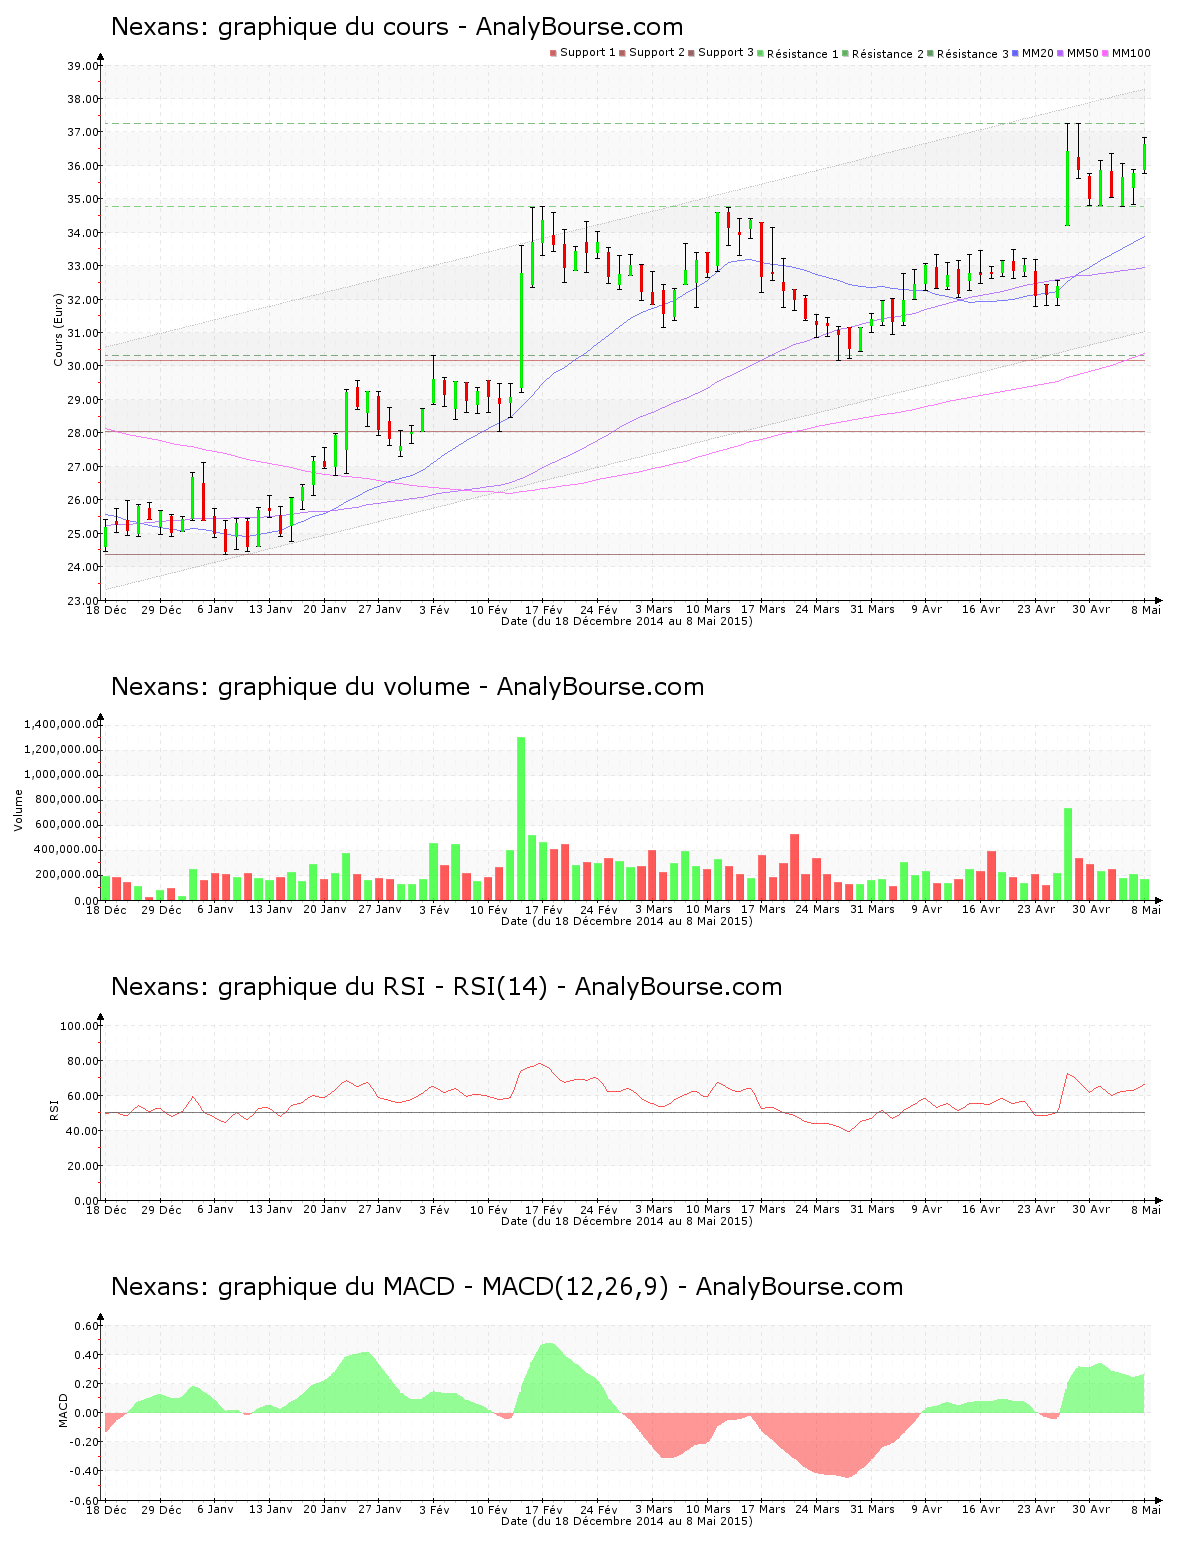This screenshot has width=1200, height=1550.
Task: Click '3 Fév' on the RSI chart axis
Action: (434, 1210)
